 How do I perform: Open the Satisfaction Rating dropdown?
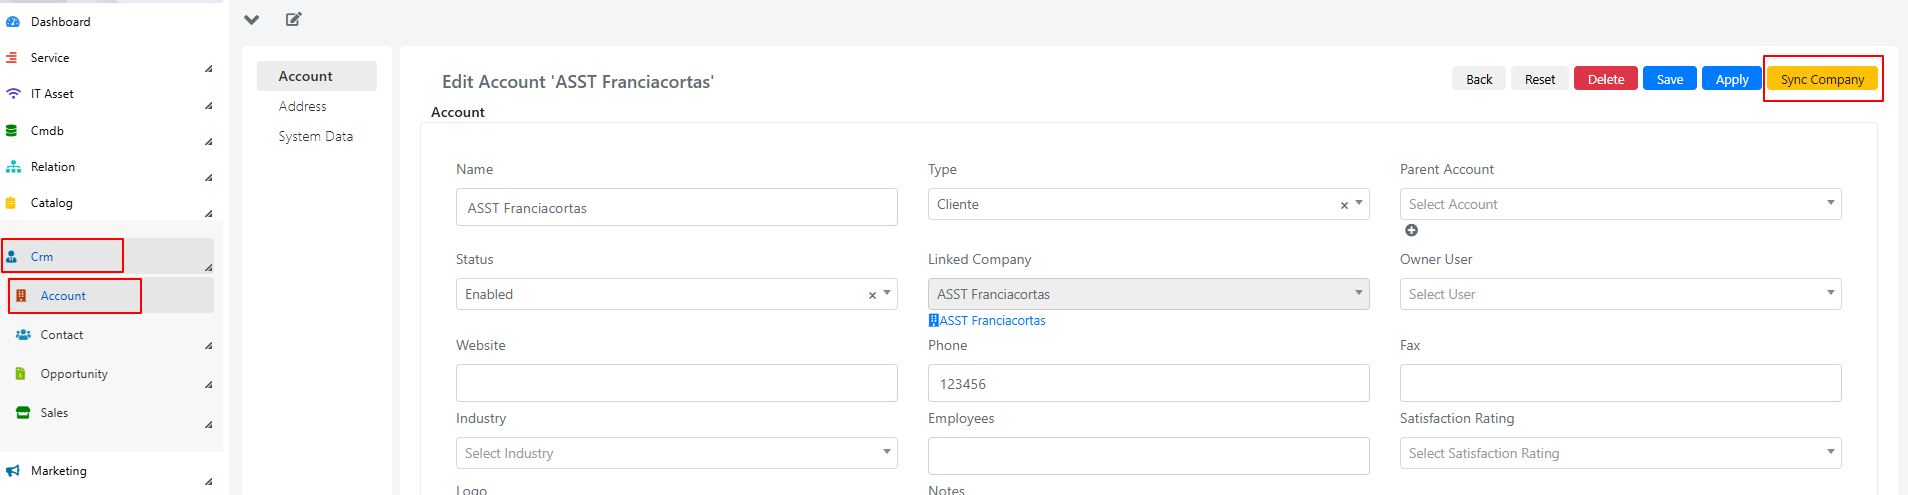point(1620,453)
